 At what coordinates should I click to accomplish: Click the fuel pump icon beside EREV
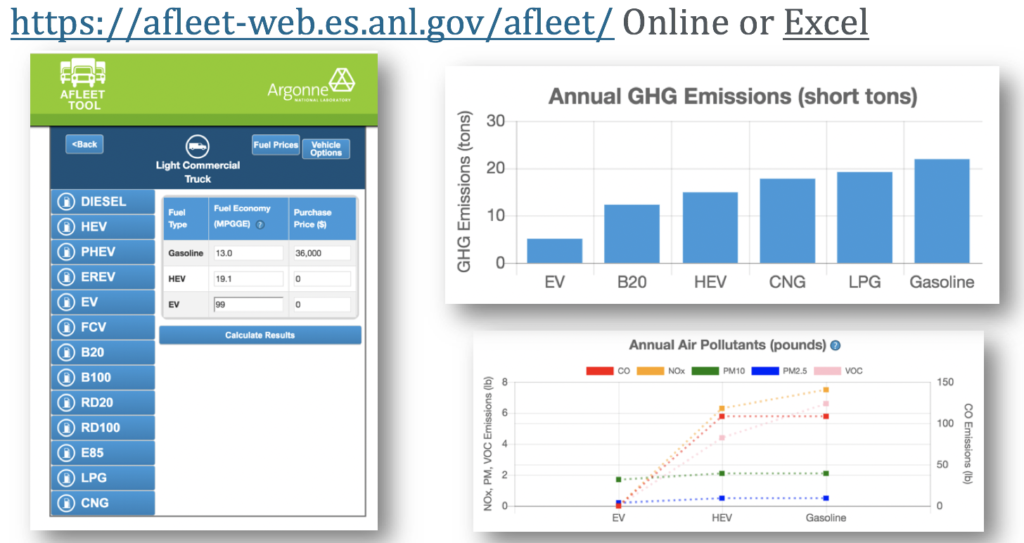coord(66,277)
